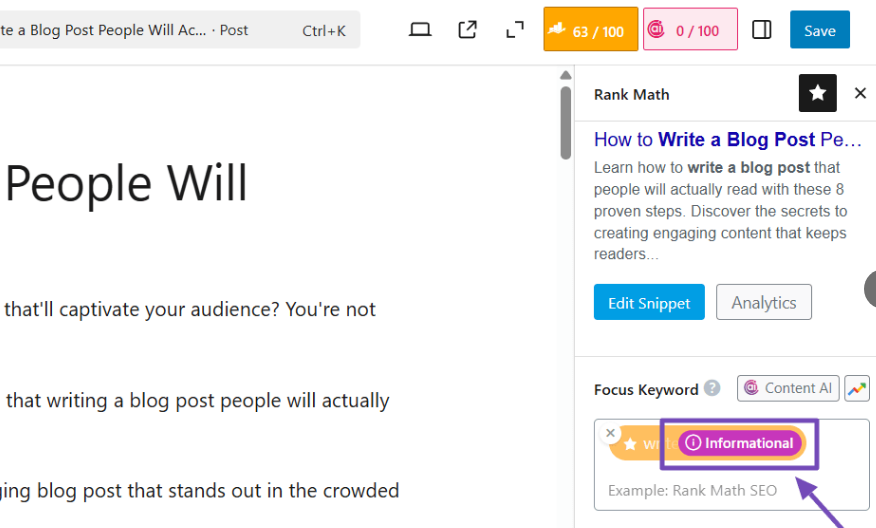876x528 pixels.
Task: Click the Edit Snippet button
Action: pyautogui.click(x=649, y=303)
